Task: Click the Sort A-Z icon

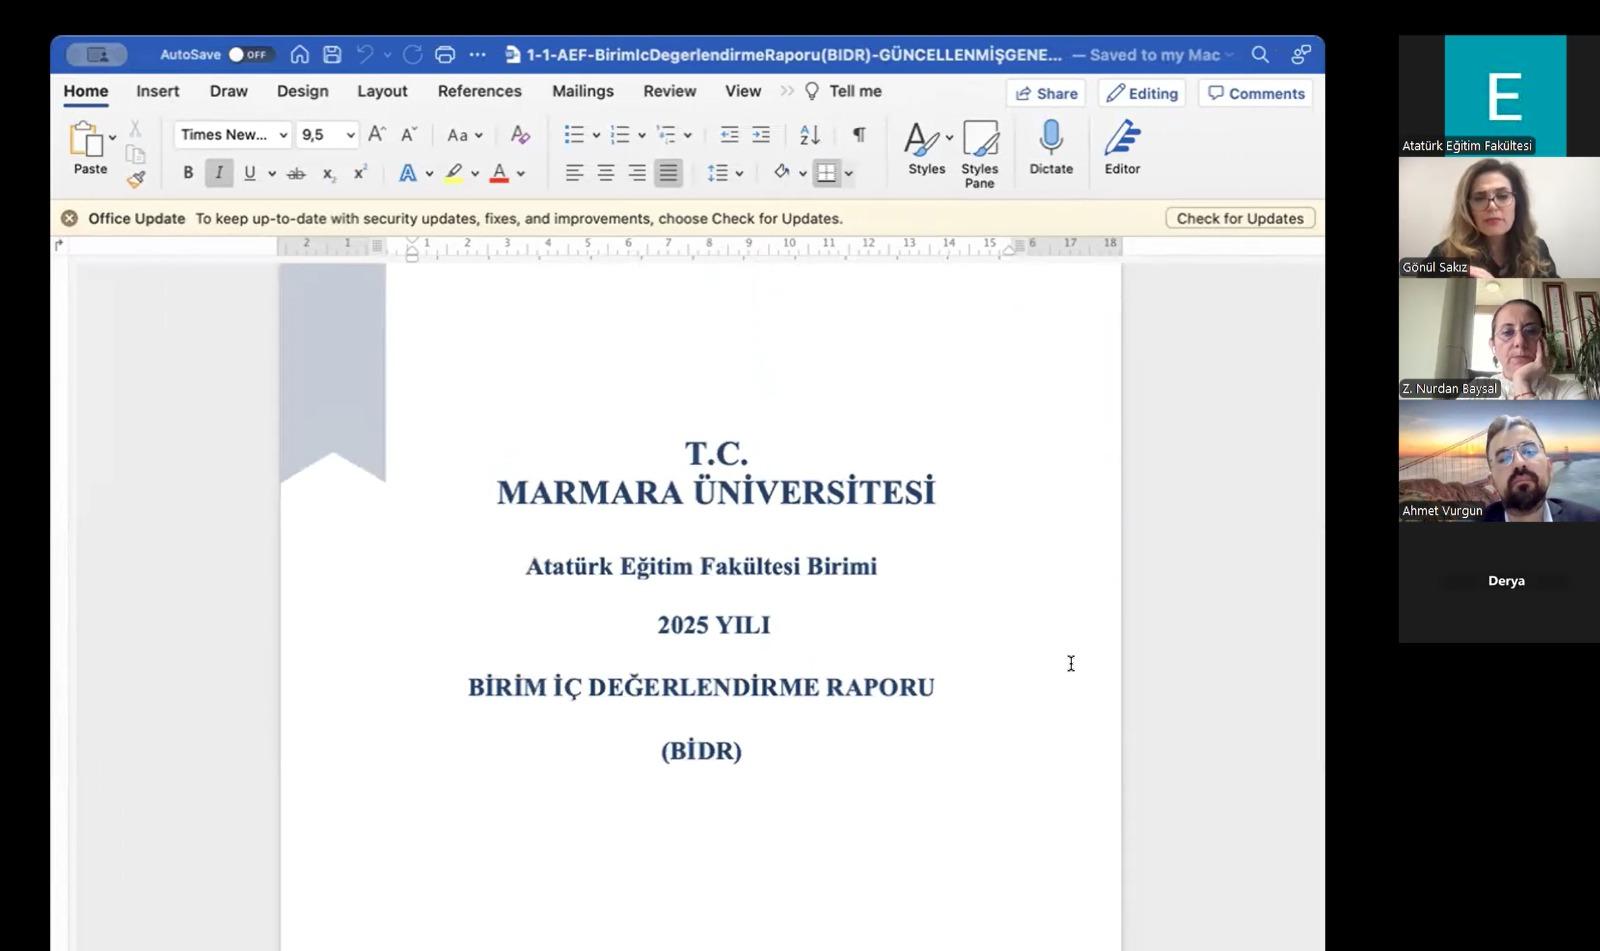Action: click(x=810, y=135)
